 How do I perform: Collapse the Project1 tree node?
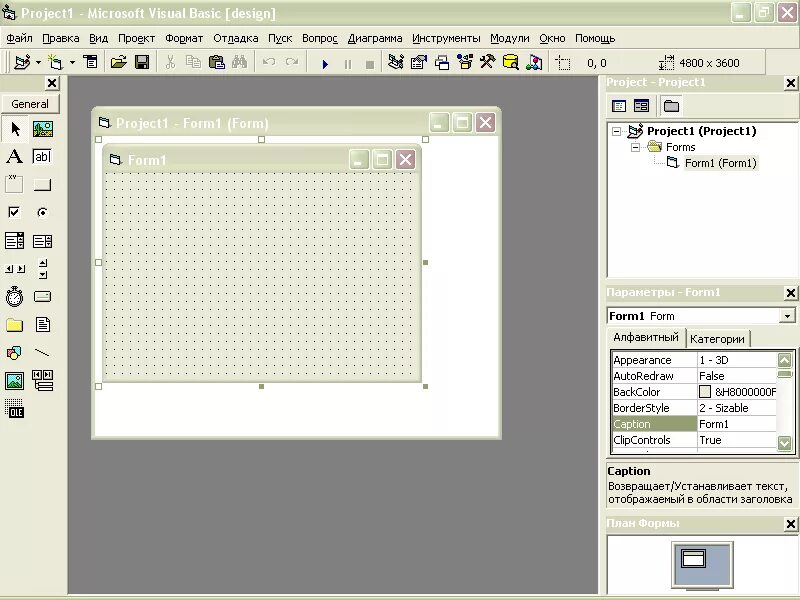[616, 131]
